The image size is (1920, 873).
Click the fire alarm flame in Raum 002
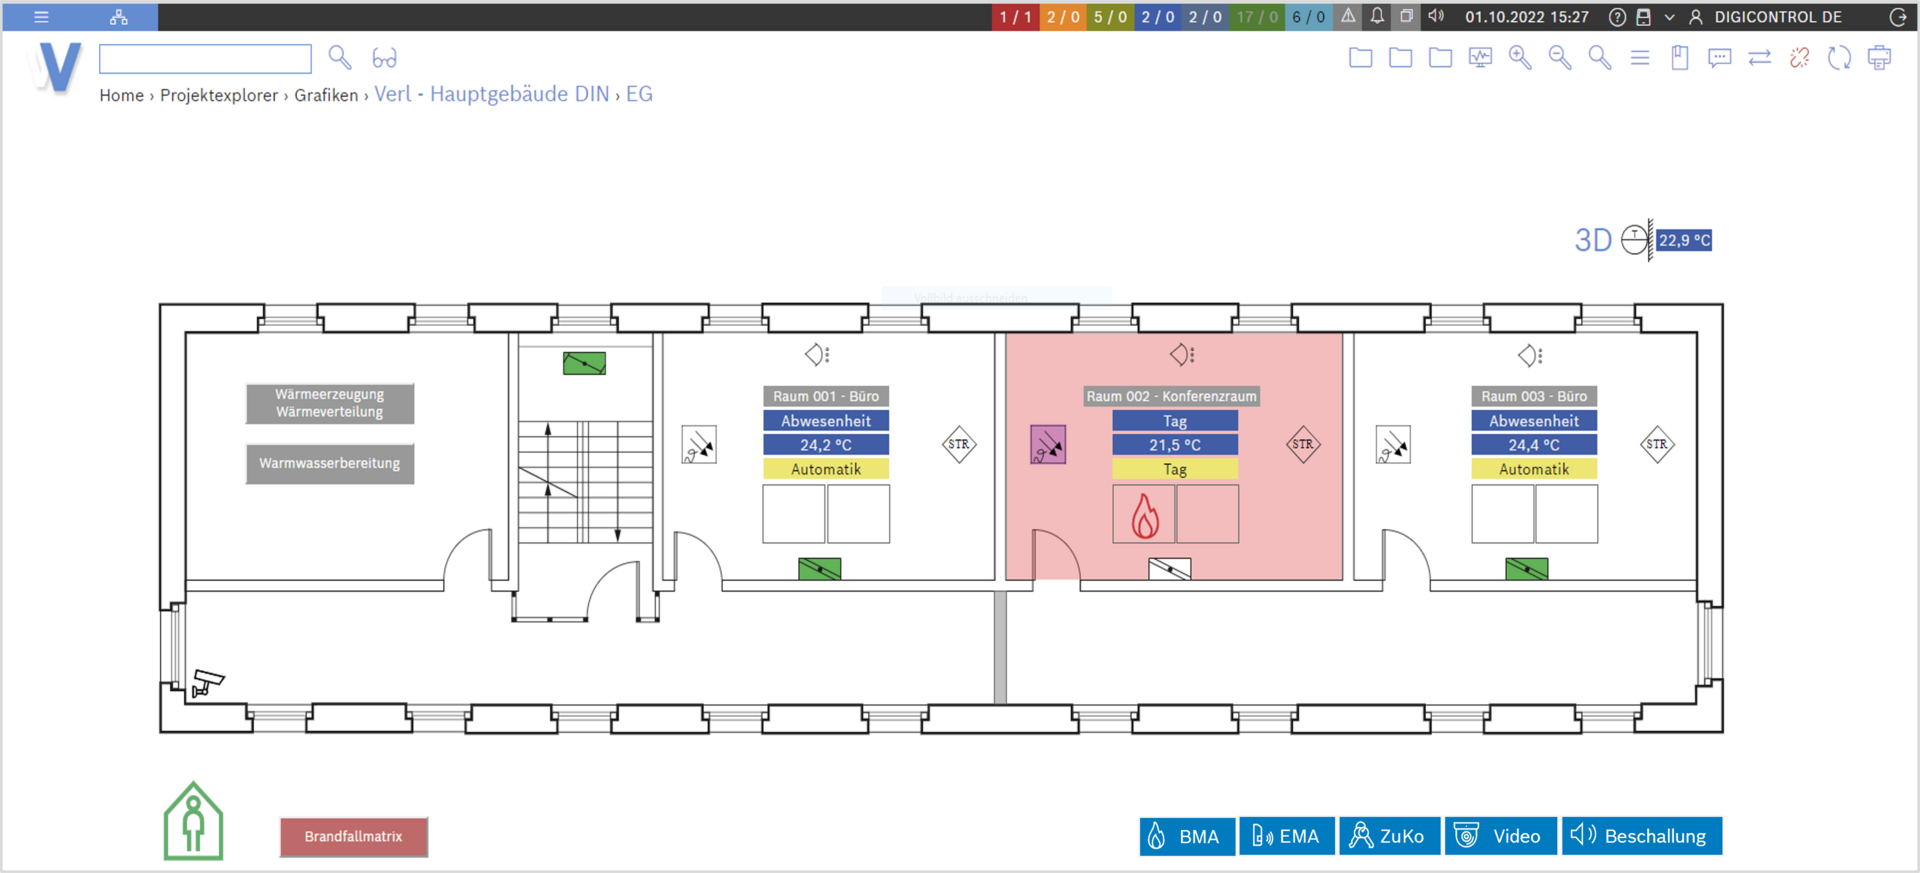[1144, 515]
